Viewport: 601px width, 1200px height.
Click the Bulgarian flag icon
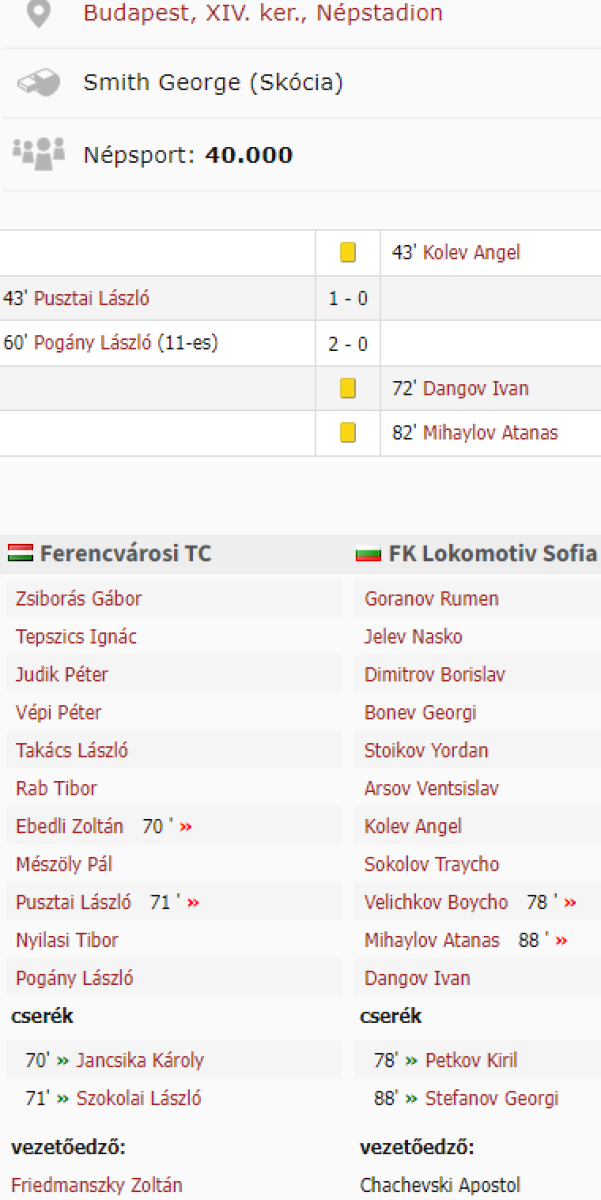click(x=368, y=553)
